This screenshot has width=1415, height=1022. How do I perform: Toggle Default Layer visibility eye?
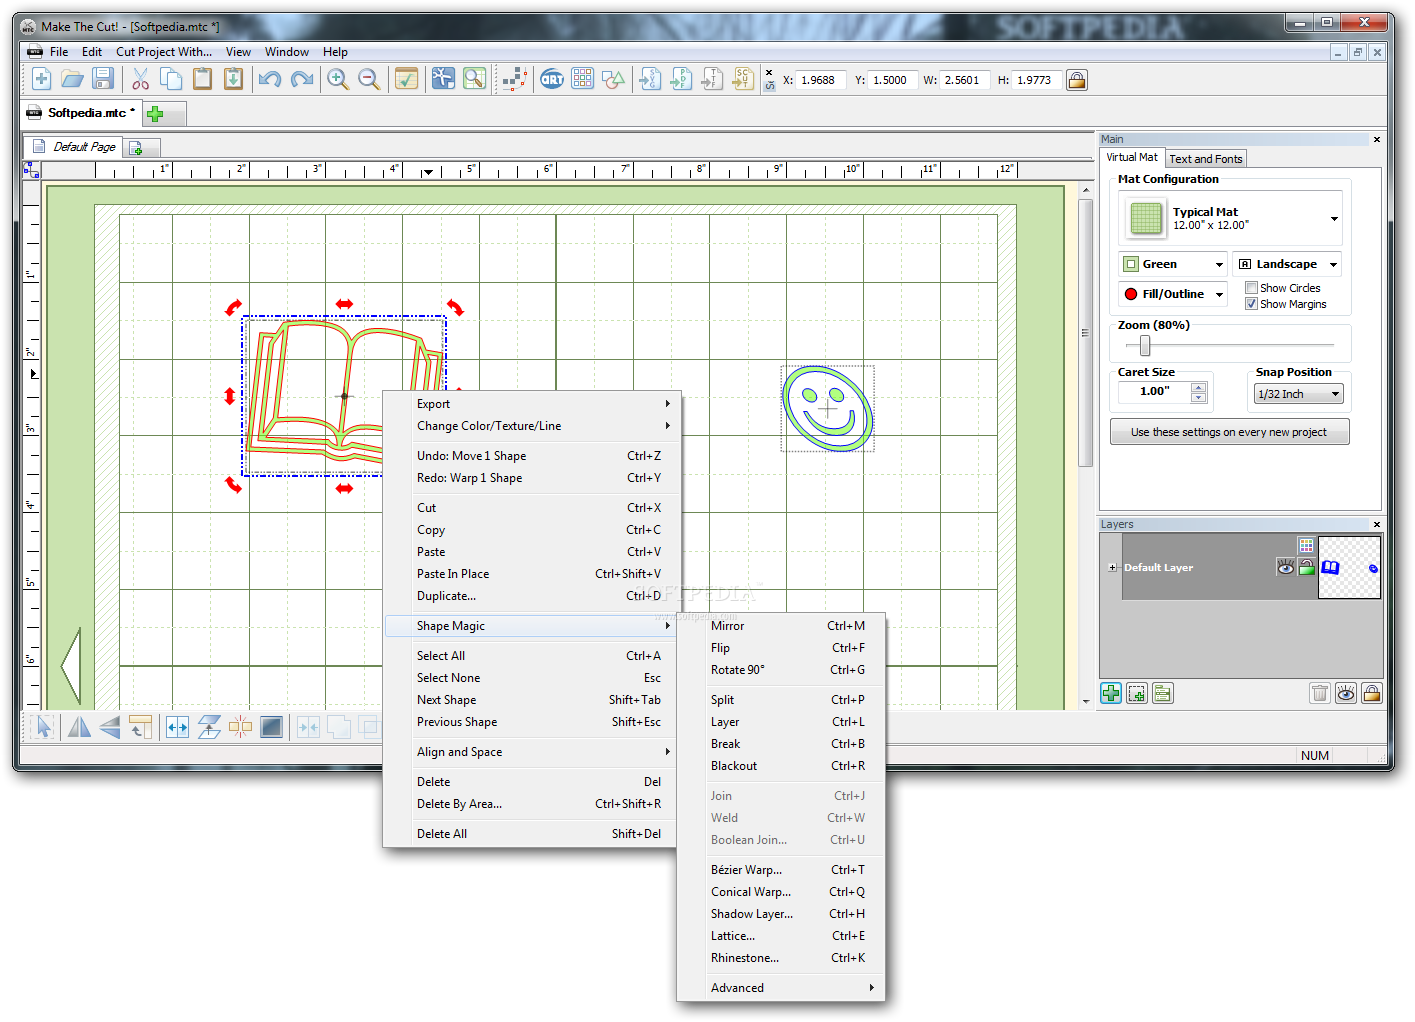point(1285,567)
